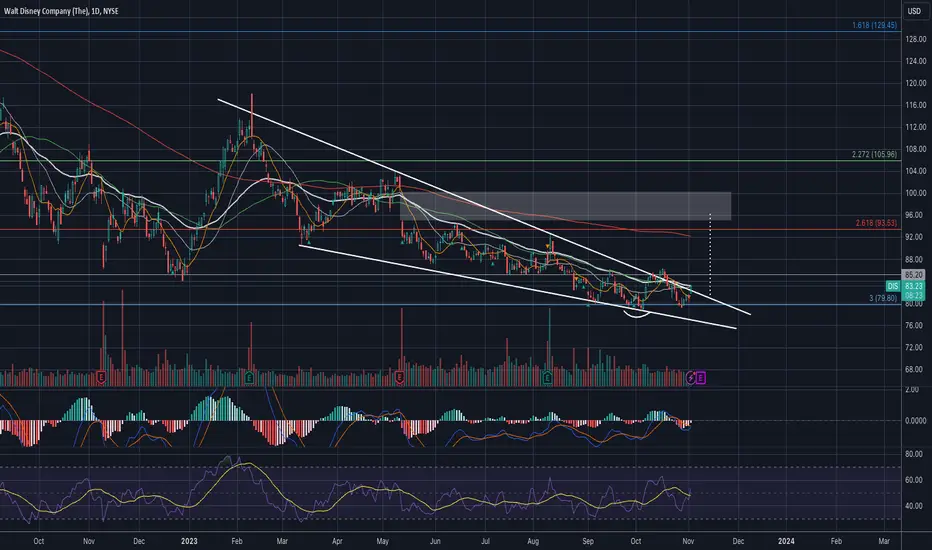Click the DIS symbol price tag

[893, 286]
